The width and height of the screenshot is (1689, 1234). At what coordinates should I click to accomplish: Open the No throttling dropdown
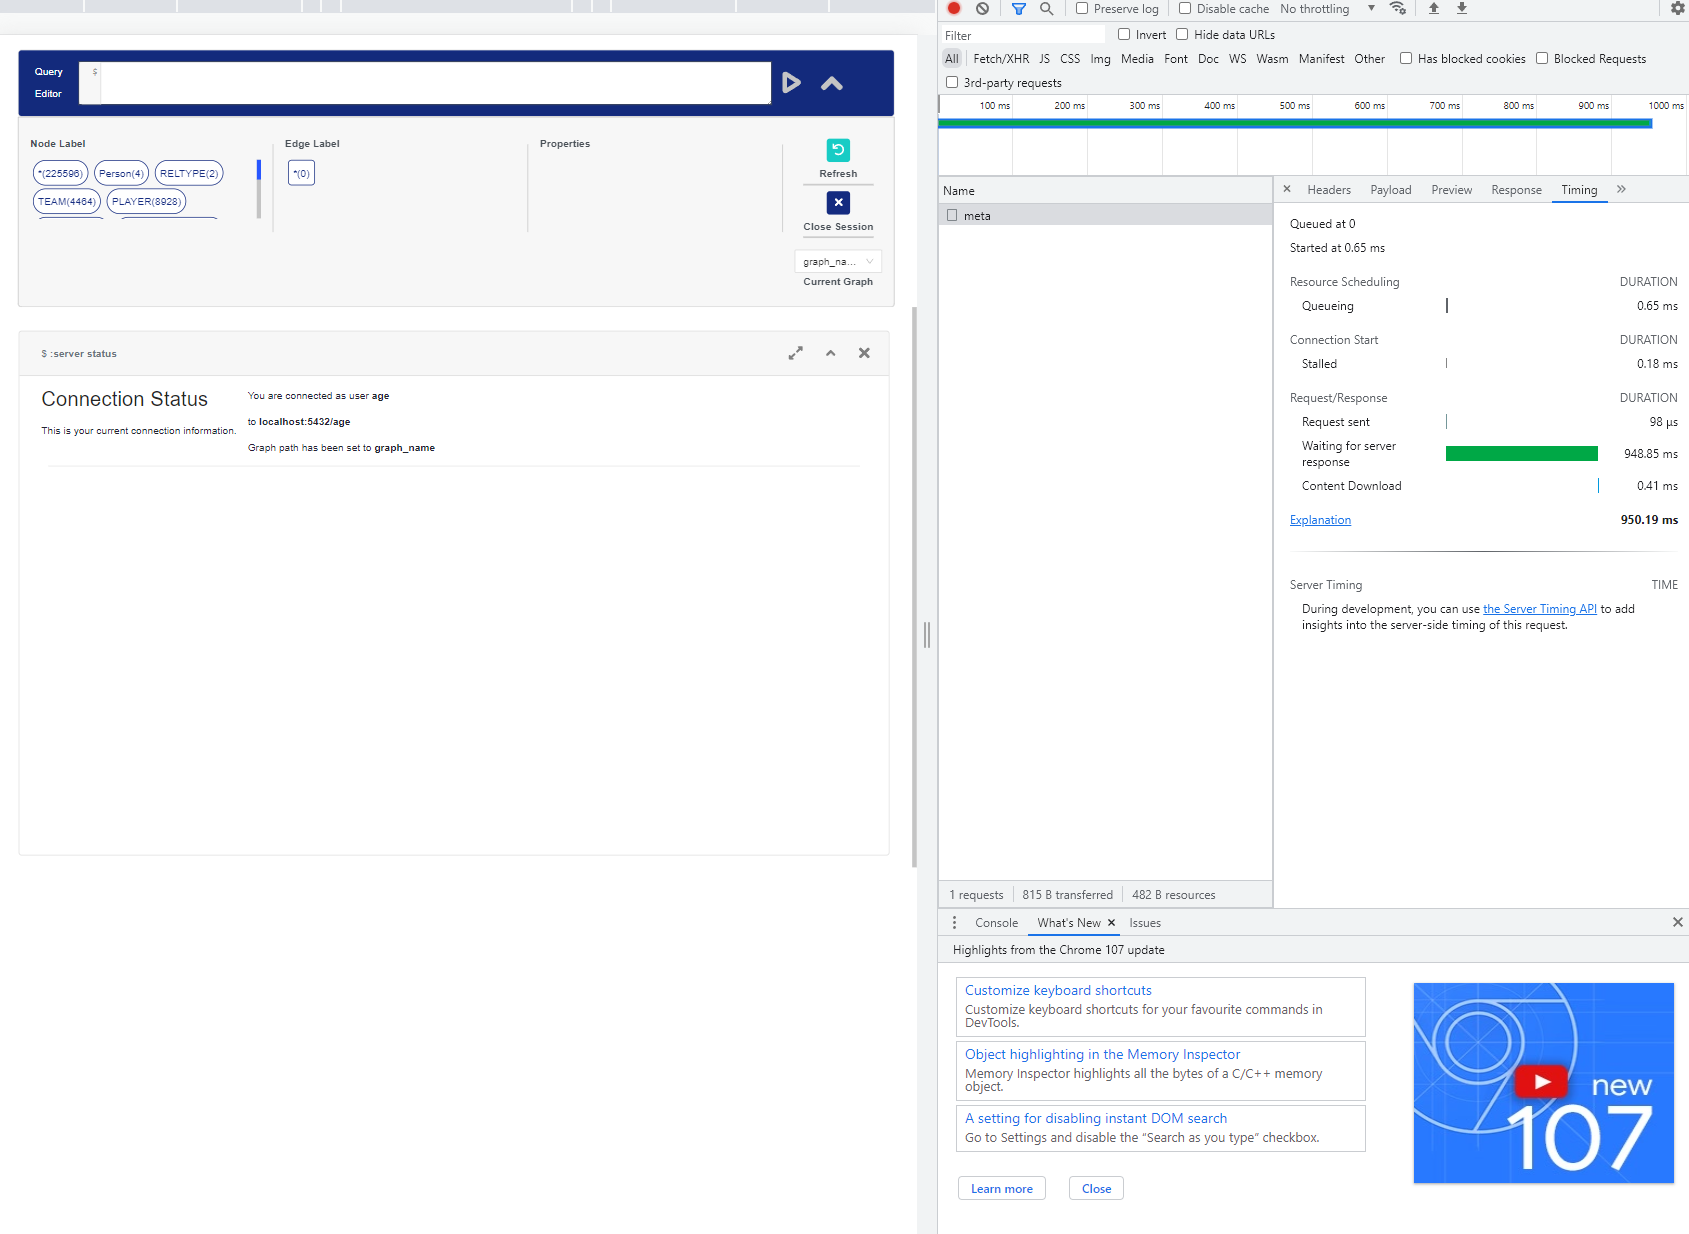[x=1328, y=8]
